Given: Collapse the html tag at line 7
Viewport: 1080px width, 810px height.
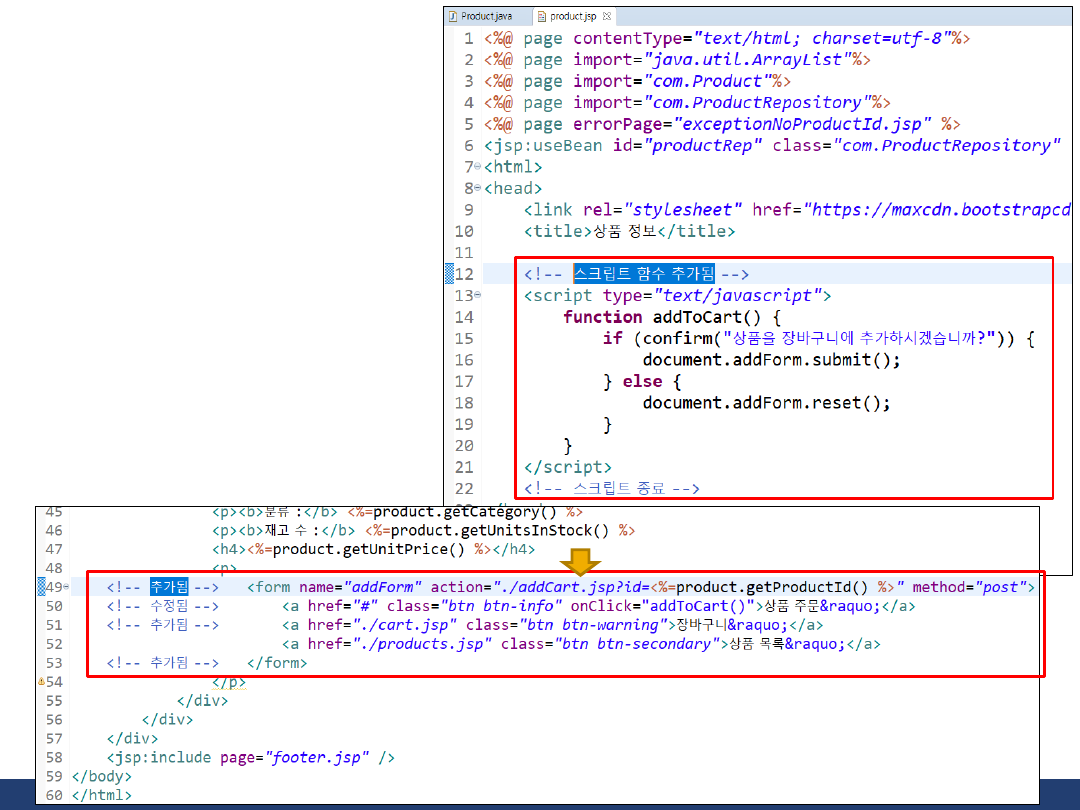Looking at the screenshot, I should (477, 167).
